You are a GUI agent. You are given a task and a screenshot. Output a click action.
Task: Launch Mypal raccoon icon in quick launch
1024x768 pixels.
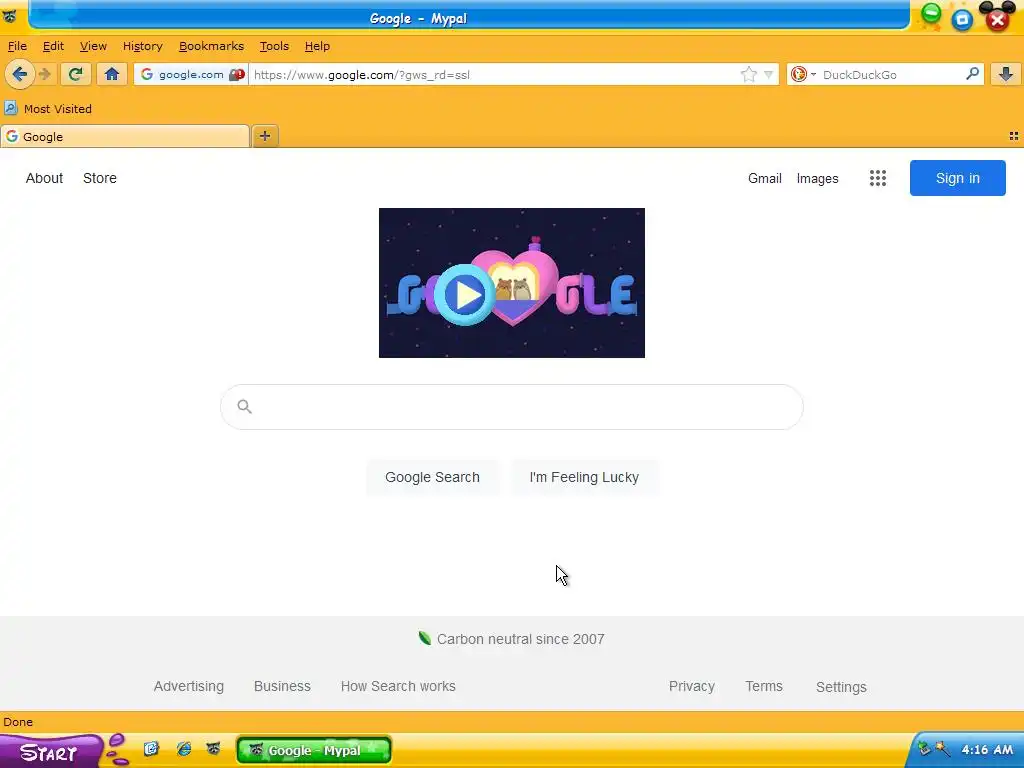click(x=214, y=749)
